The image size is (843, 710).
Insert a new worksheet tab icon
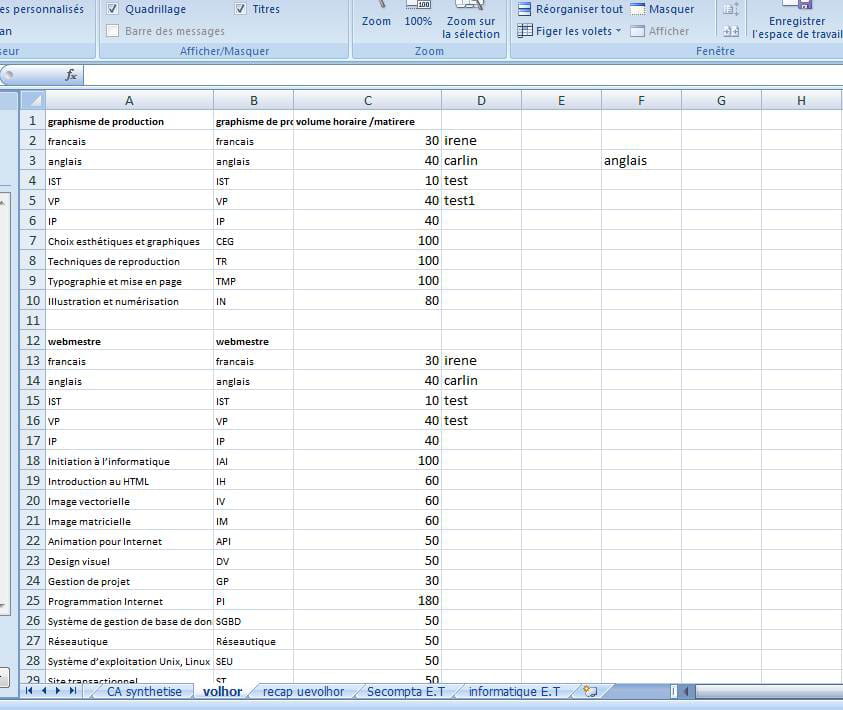coord(590,691)
